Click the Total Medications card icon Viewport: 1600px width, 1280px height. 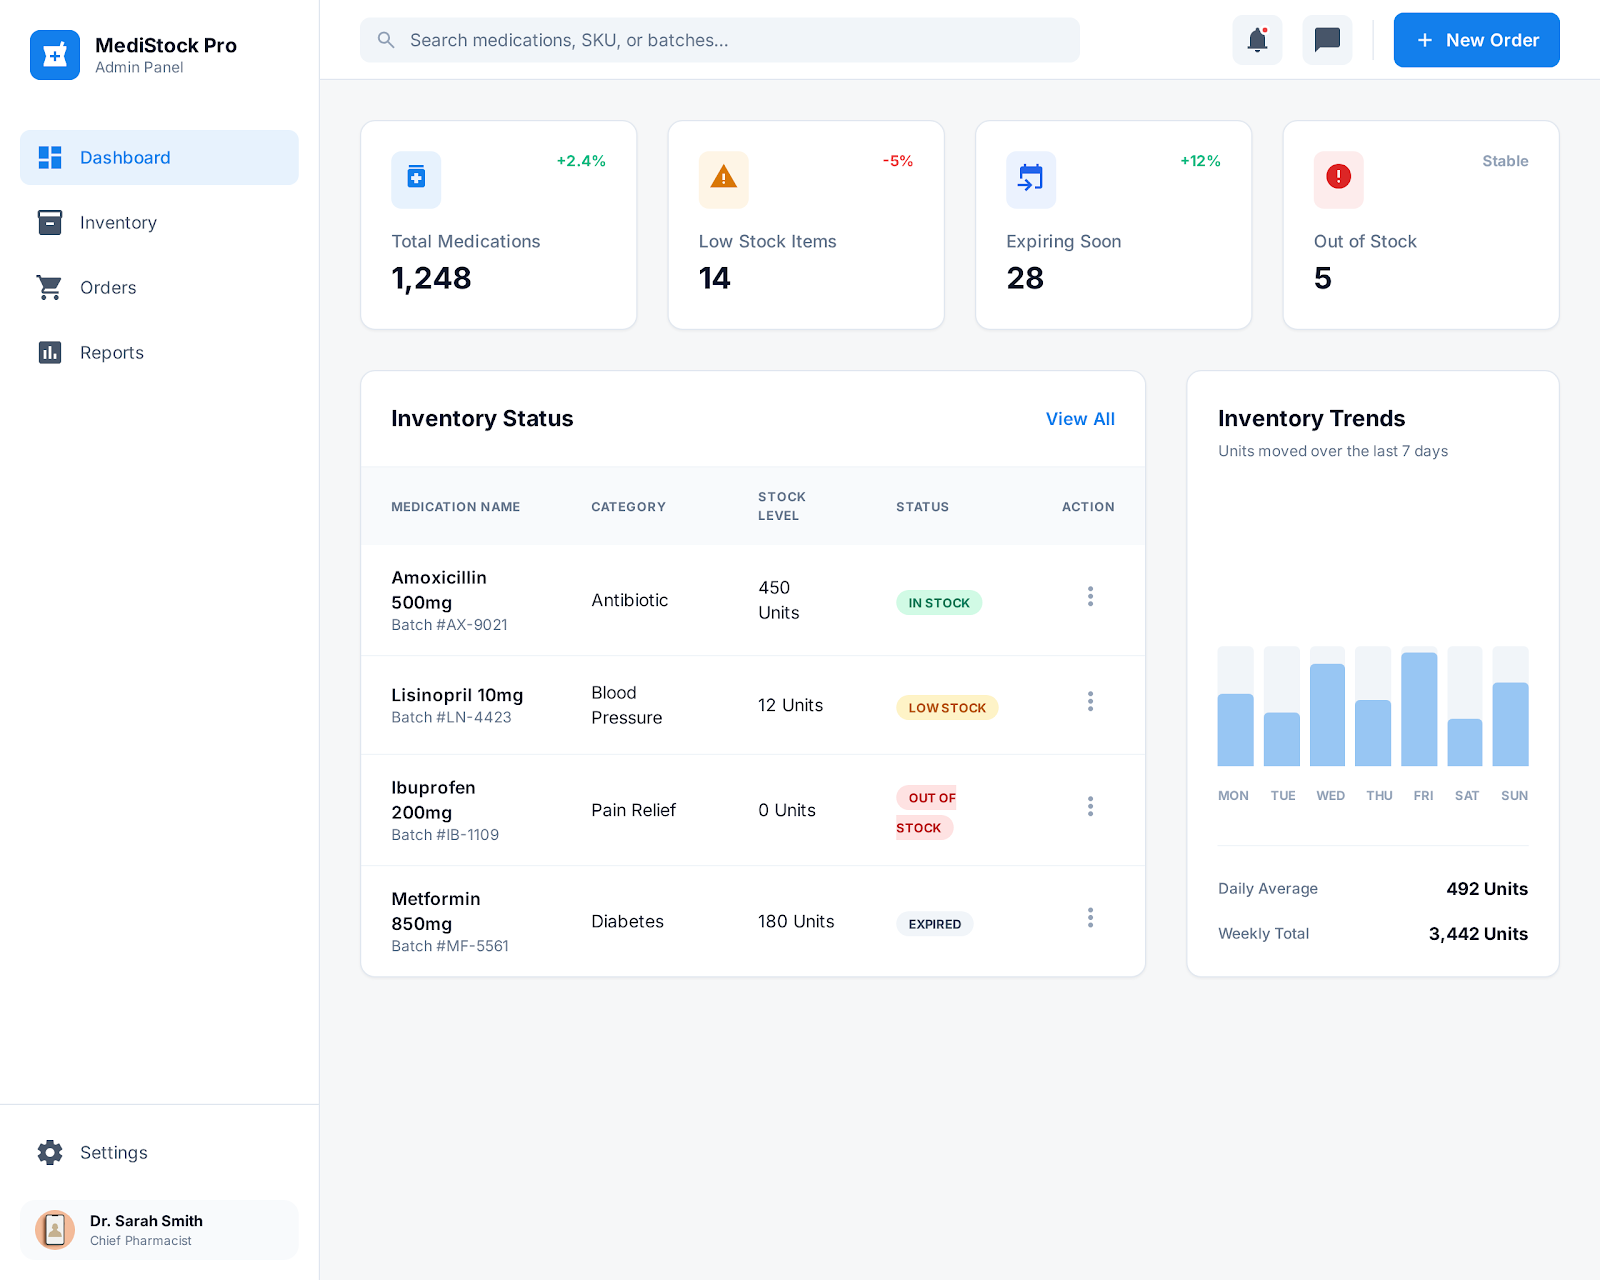416,180
